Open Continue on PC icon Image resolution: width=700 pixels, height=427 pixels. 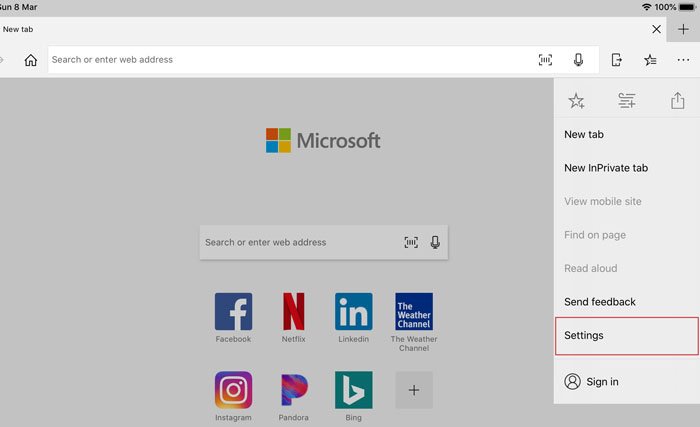coord(617,60)
